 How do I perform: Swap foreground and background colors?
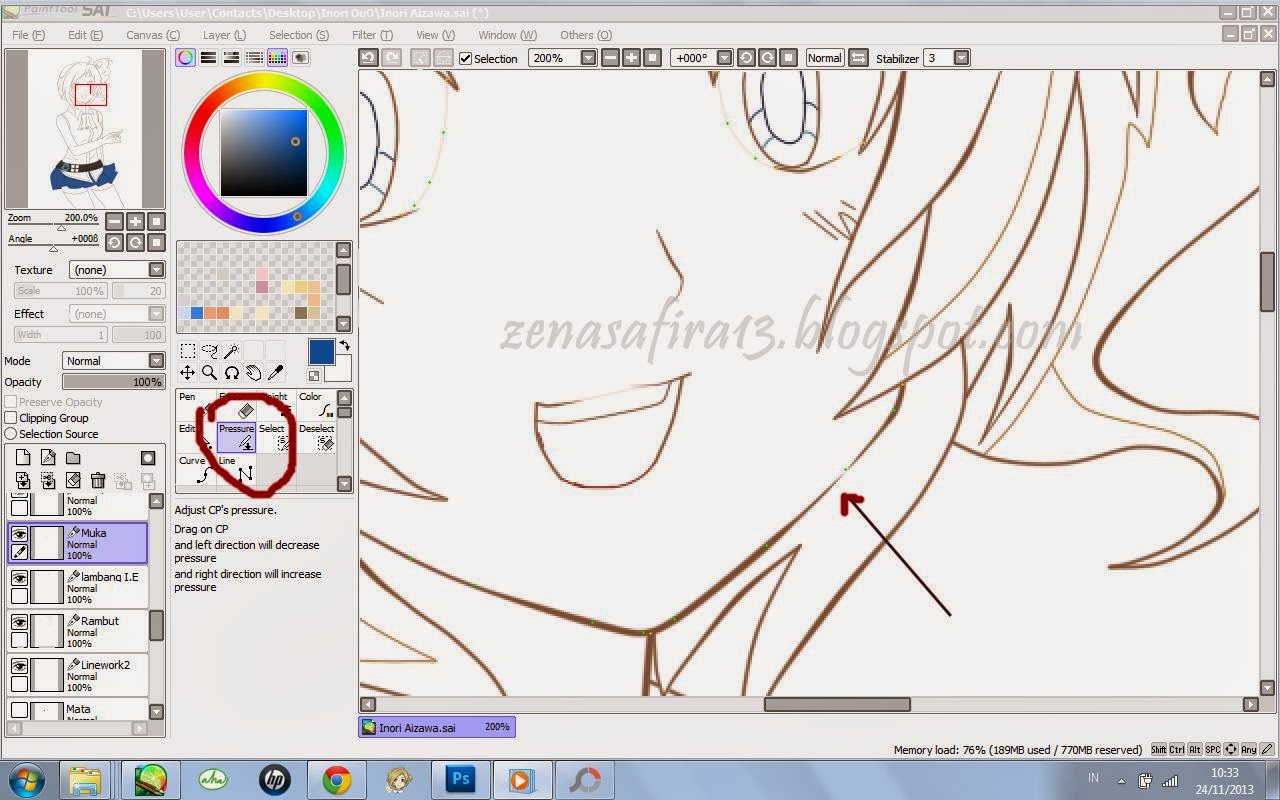point(344,346)
